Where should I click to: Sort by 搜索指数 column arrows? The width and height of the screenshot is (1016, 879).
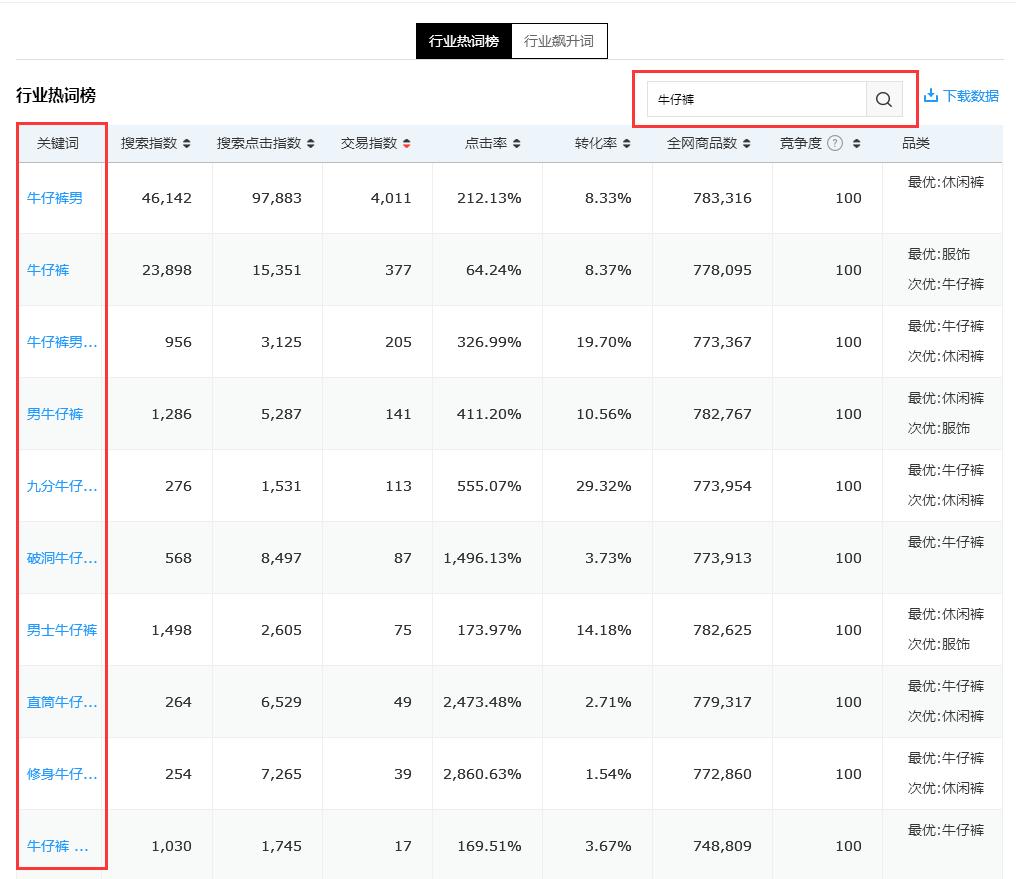point(187,144)
